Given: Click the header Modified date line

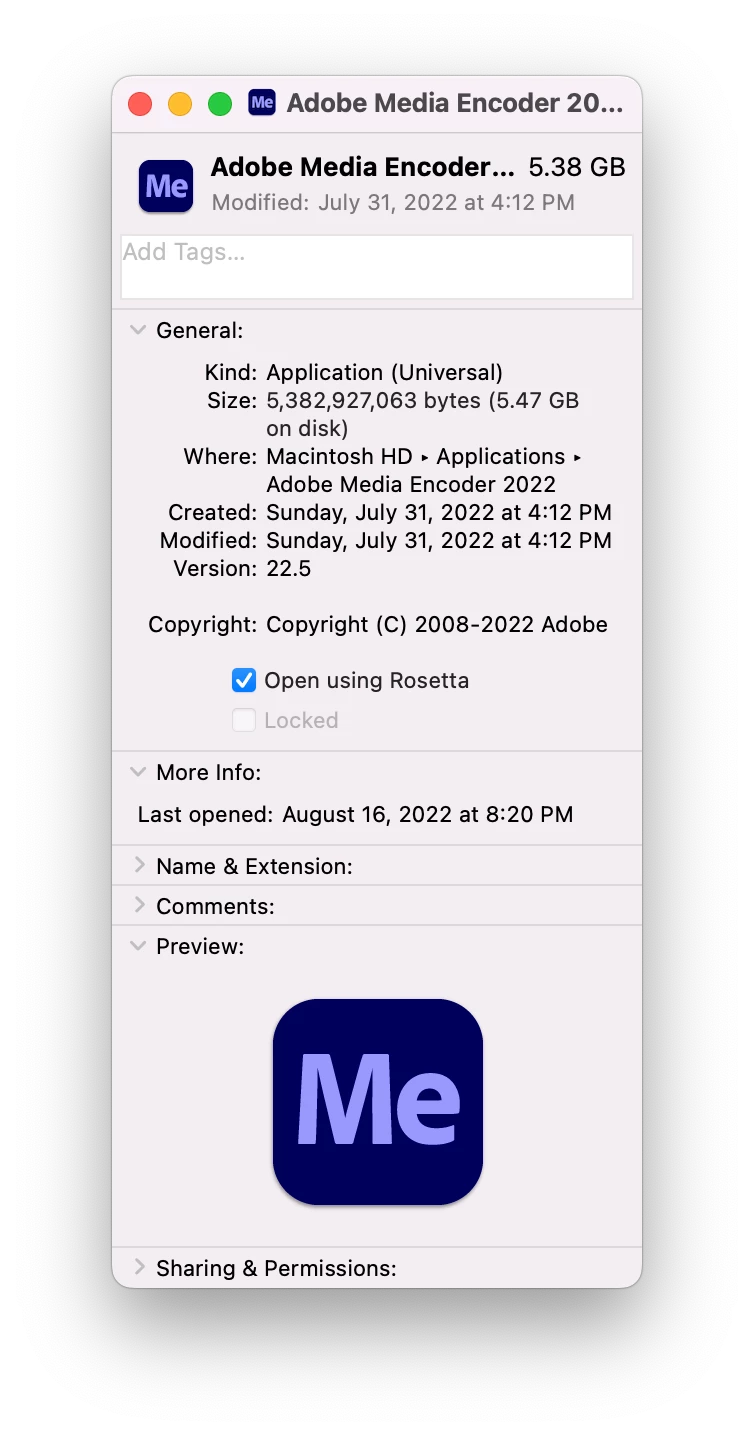Looking at the screenshot, I should [x=393, y=203].
